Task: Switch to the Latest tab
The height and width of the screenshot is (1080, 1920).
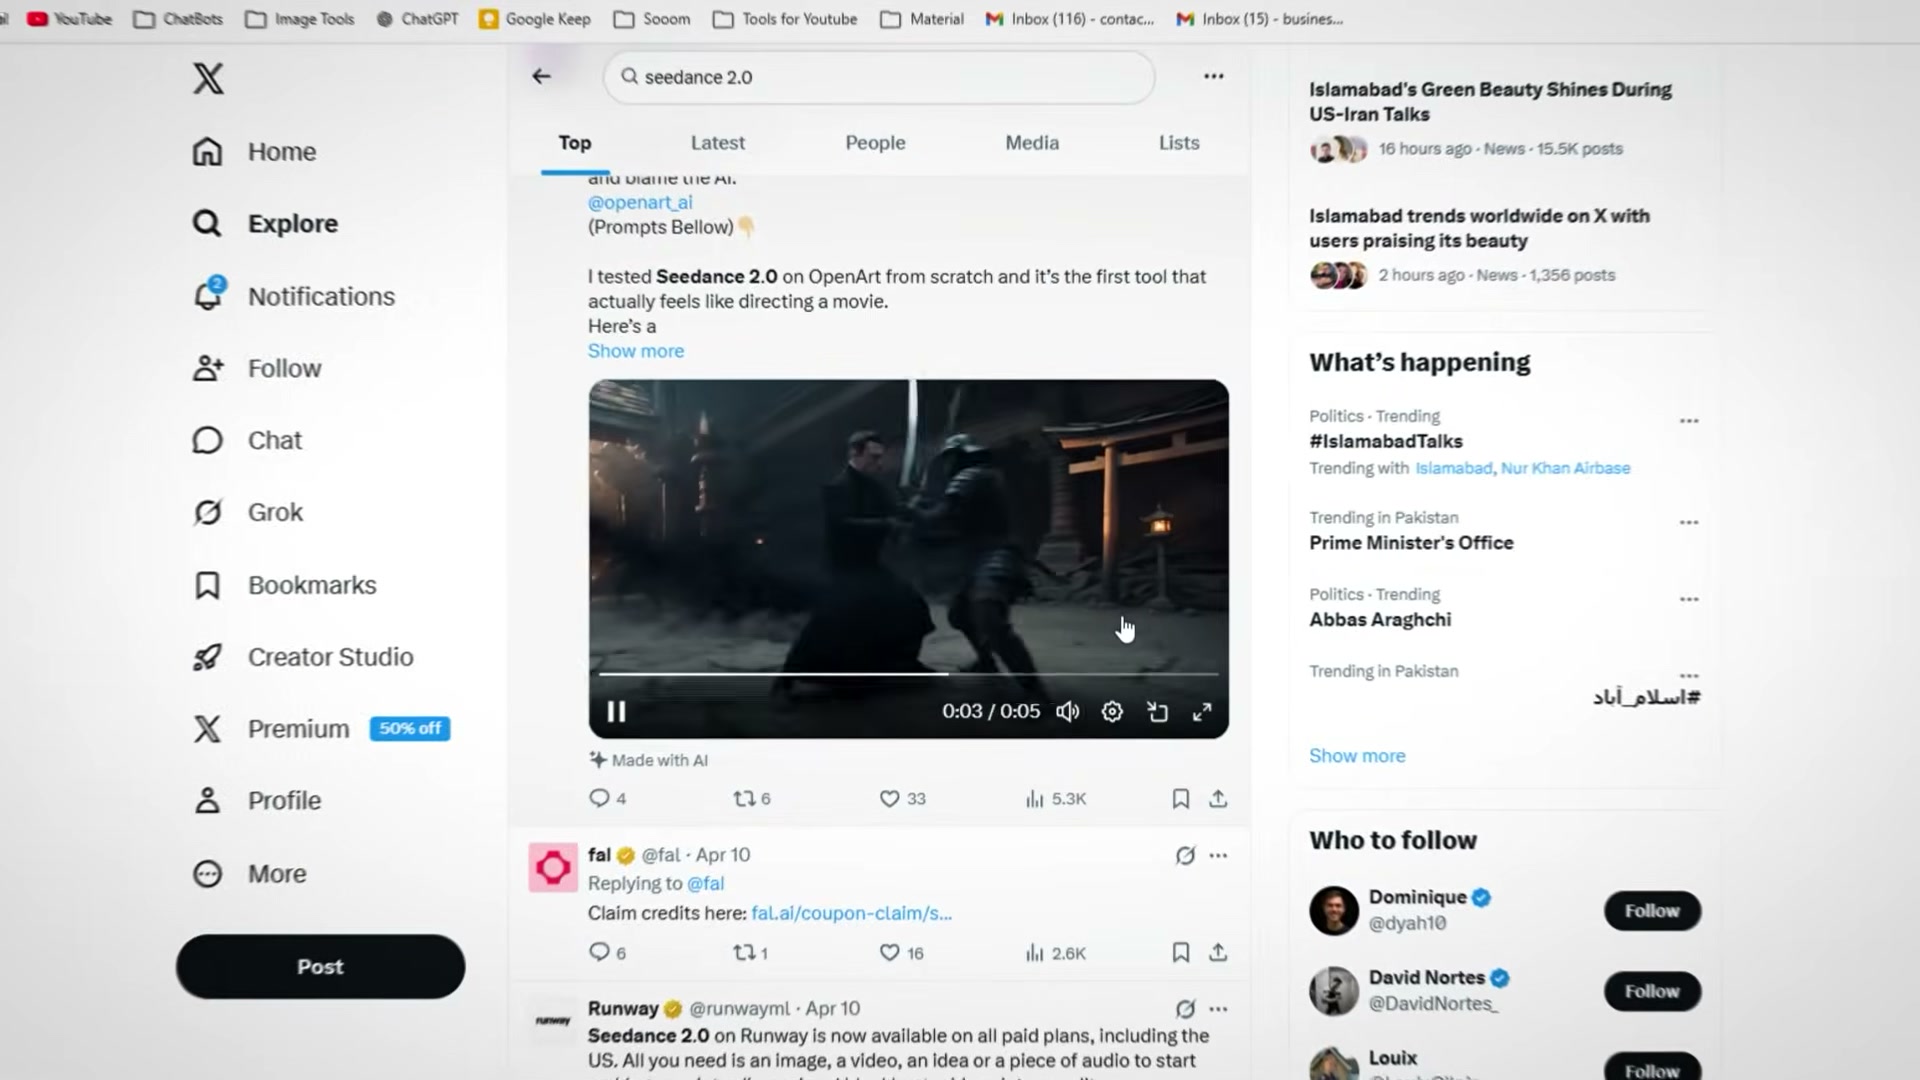Action: 718,143
